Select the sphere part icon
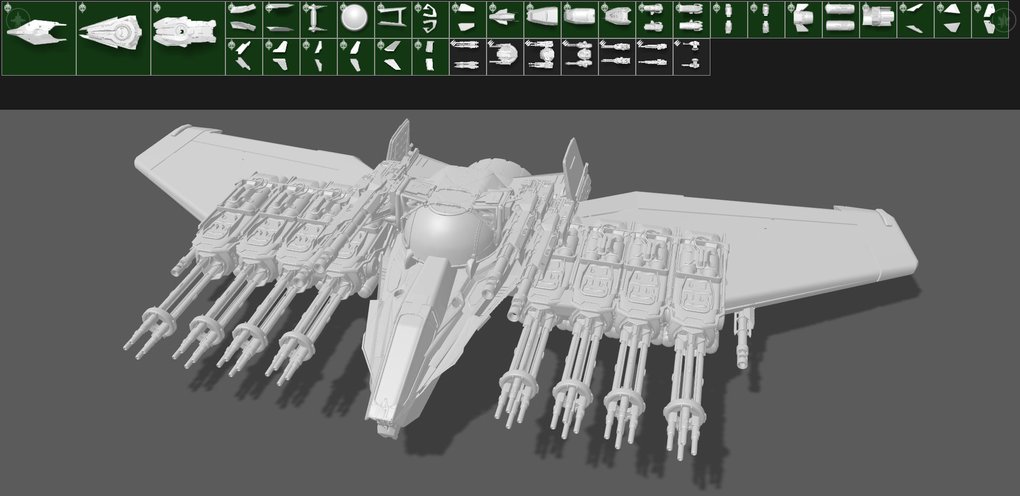 click(x=355, y=17)
